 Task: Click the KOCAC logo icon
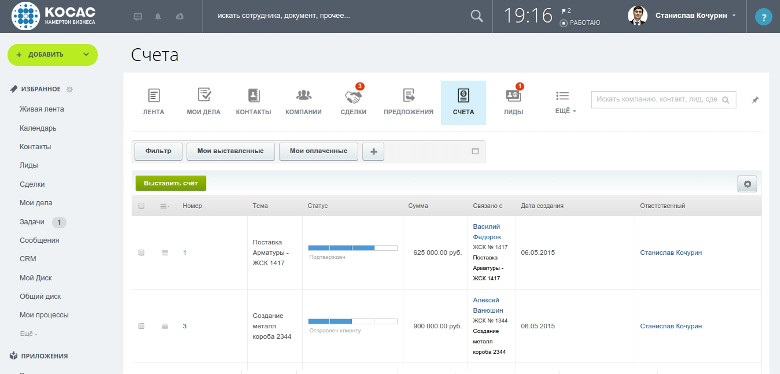click(25, 16)
